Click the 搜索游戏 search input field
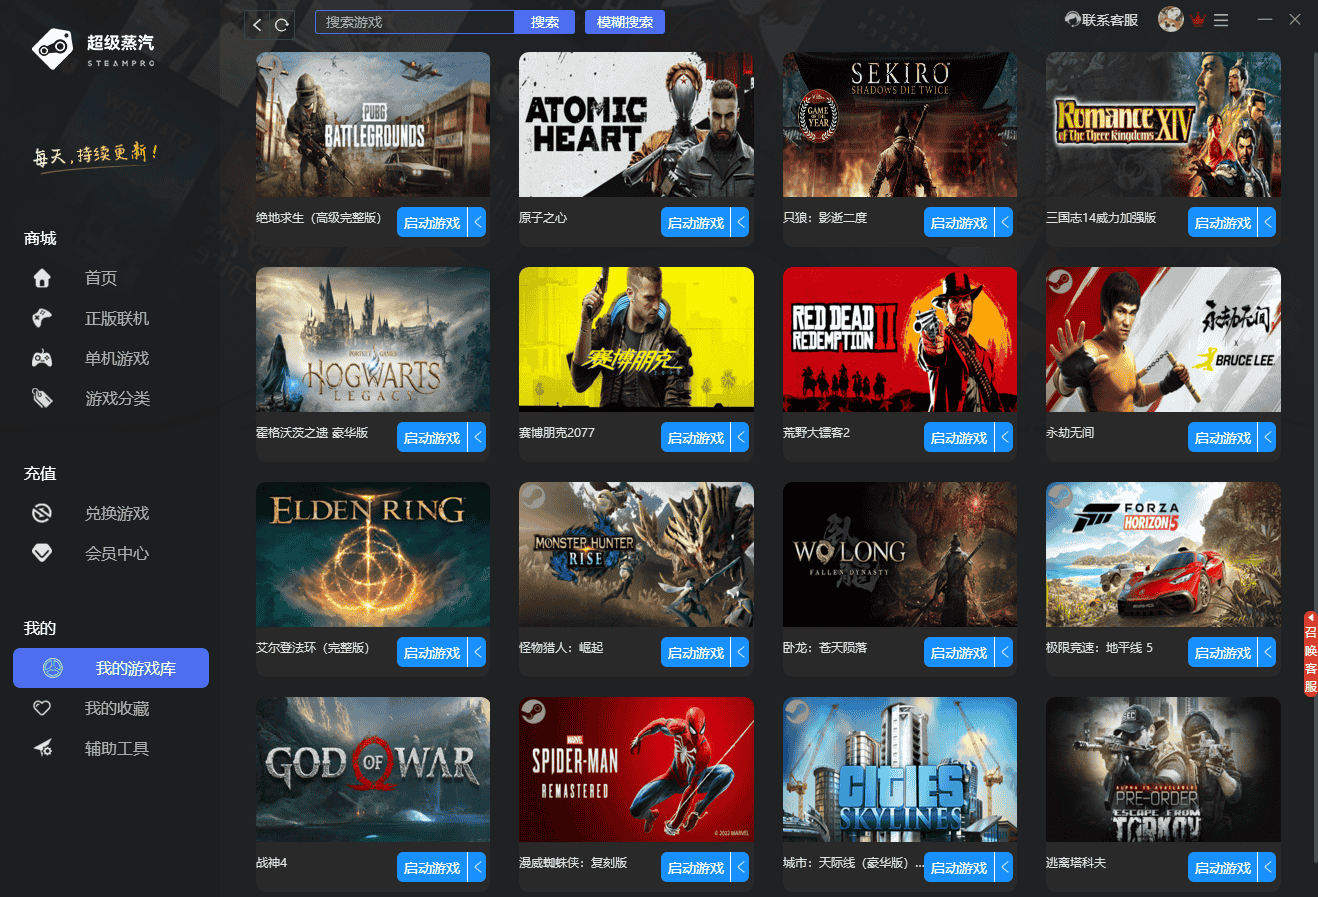 415,22
